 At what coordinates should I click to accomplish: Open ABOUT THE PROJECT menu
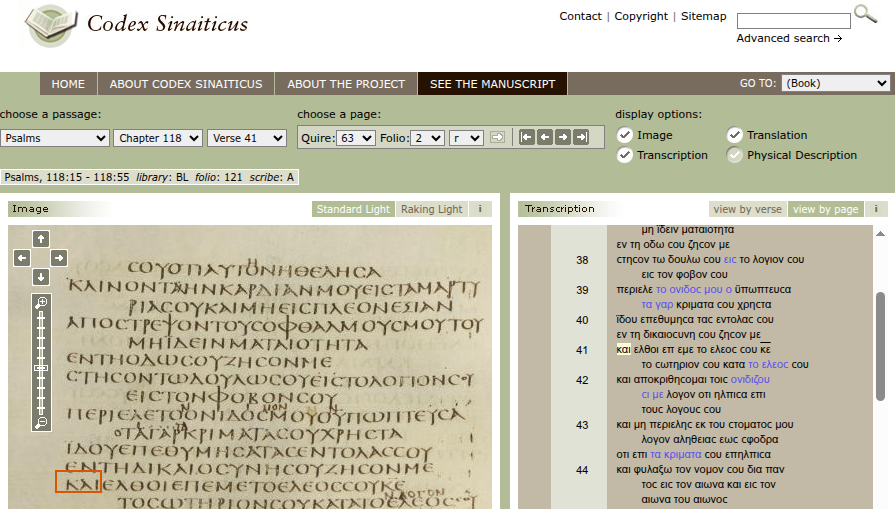click(346, 84)
